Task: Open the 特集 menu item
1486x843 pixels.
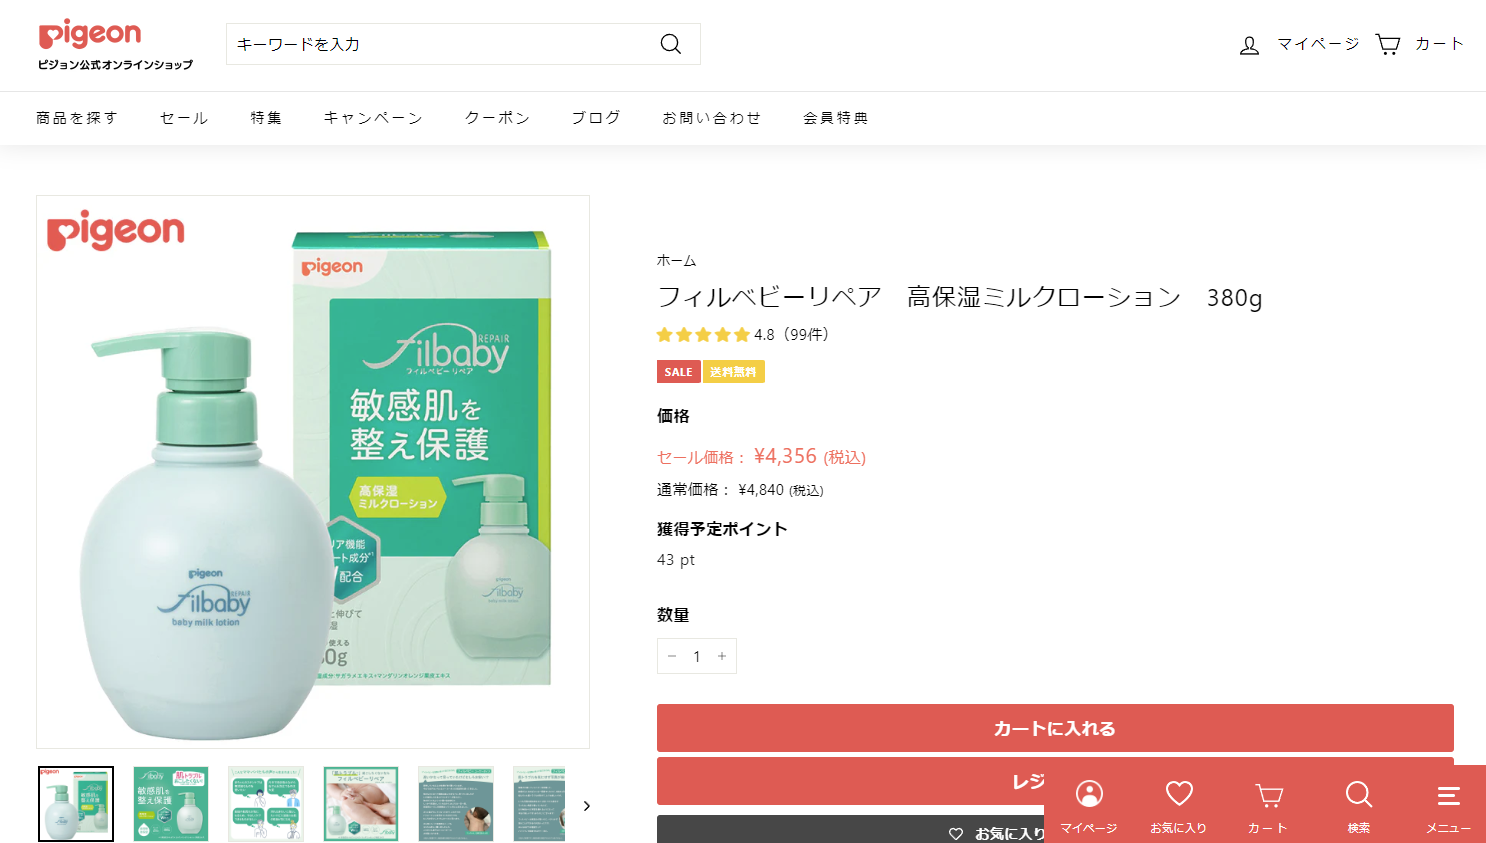Action: 266,118
